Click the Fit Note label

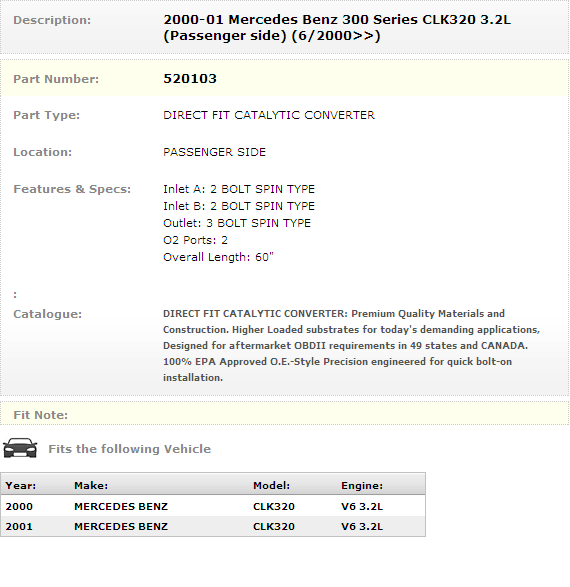[x=40, y=415]
